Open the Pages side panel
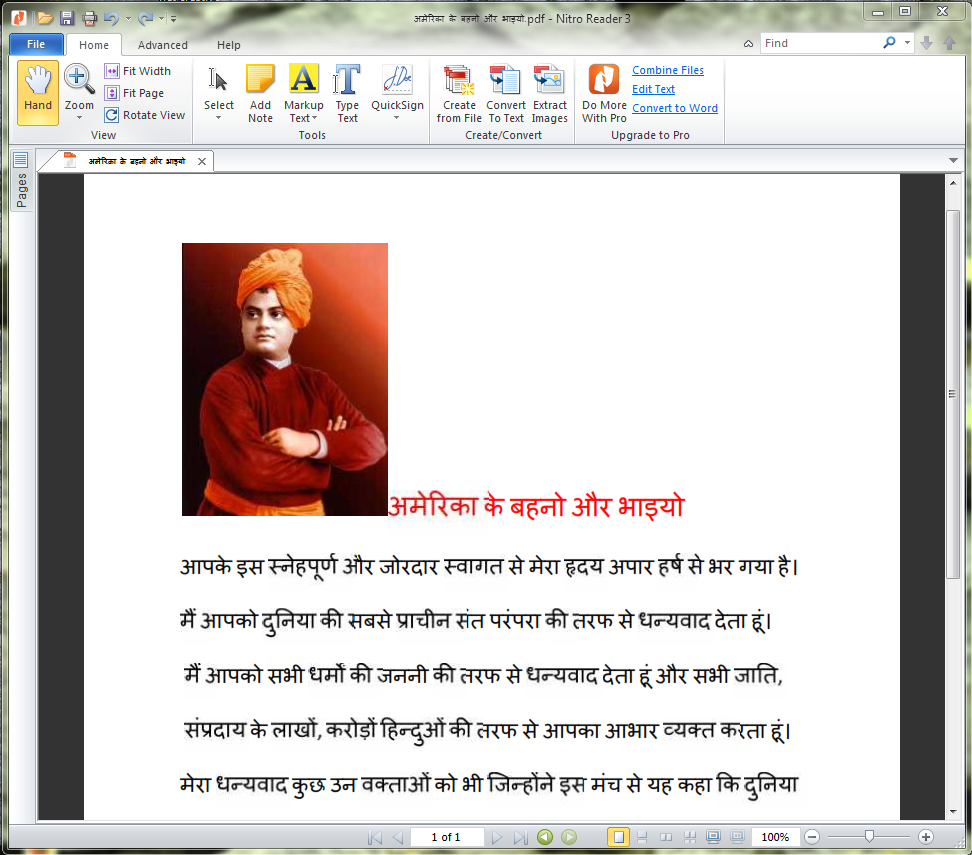The height and width of the screenshot is (855, 972). click(x=21, y=181)
